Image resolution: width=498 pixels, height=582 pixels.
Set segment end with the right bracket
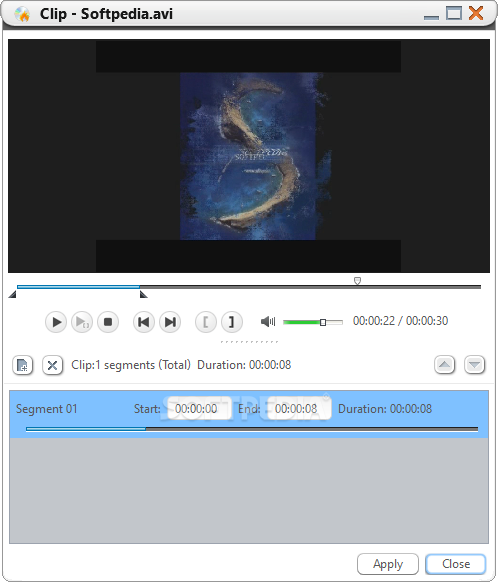pyautogui.click(x=232, y=322)
